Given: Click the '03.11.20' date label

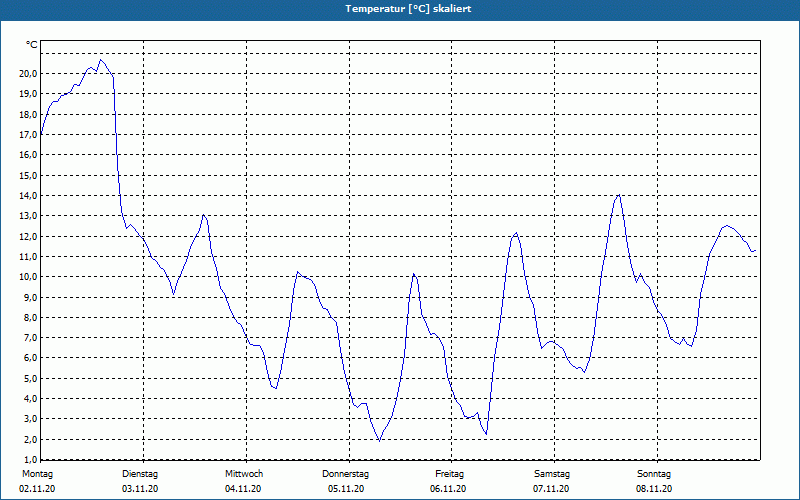Looking at the screenshot, I should 140,489.
